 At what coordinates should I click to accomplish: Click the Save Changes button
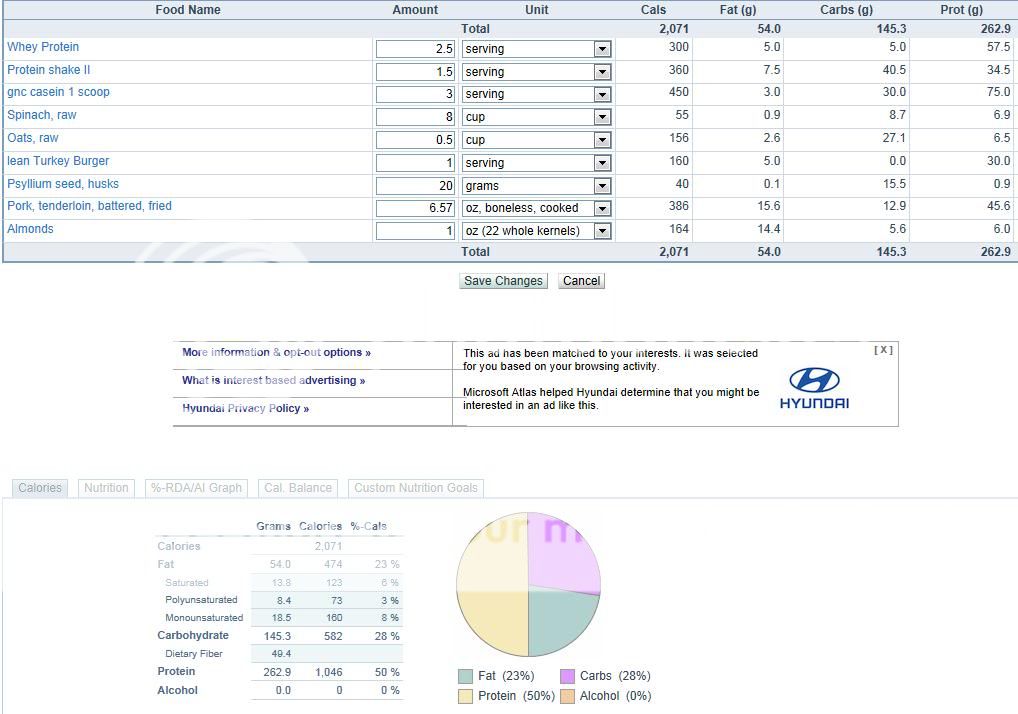(x=503, y=281)
